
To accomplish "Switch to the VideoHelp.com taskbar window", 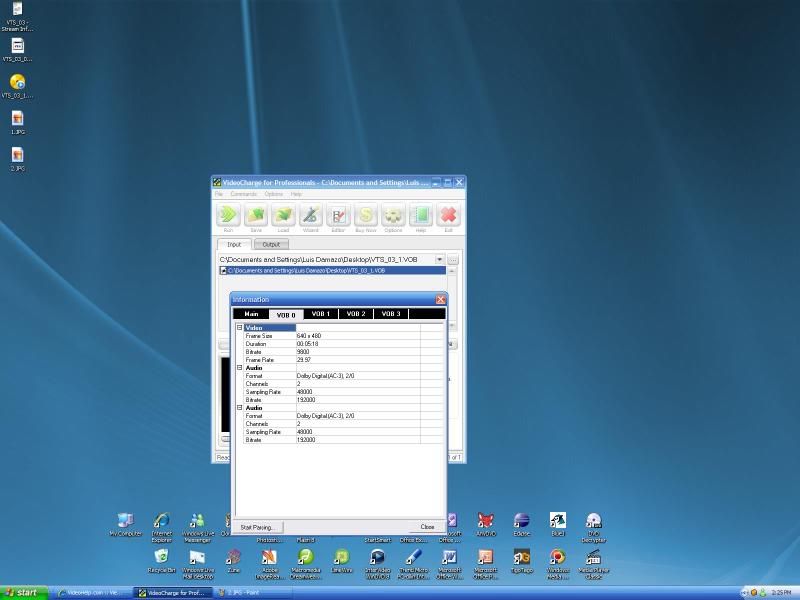I will [x=90, y=593].
